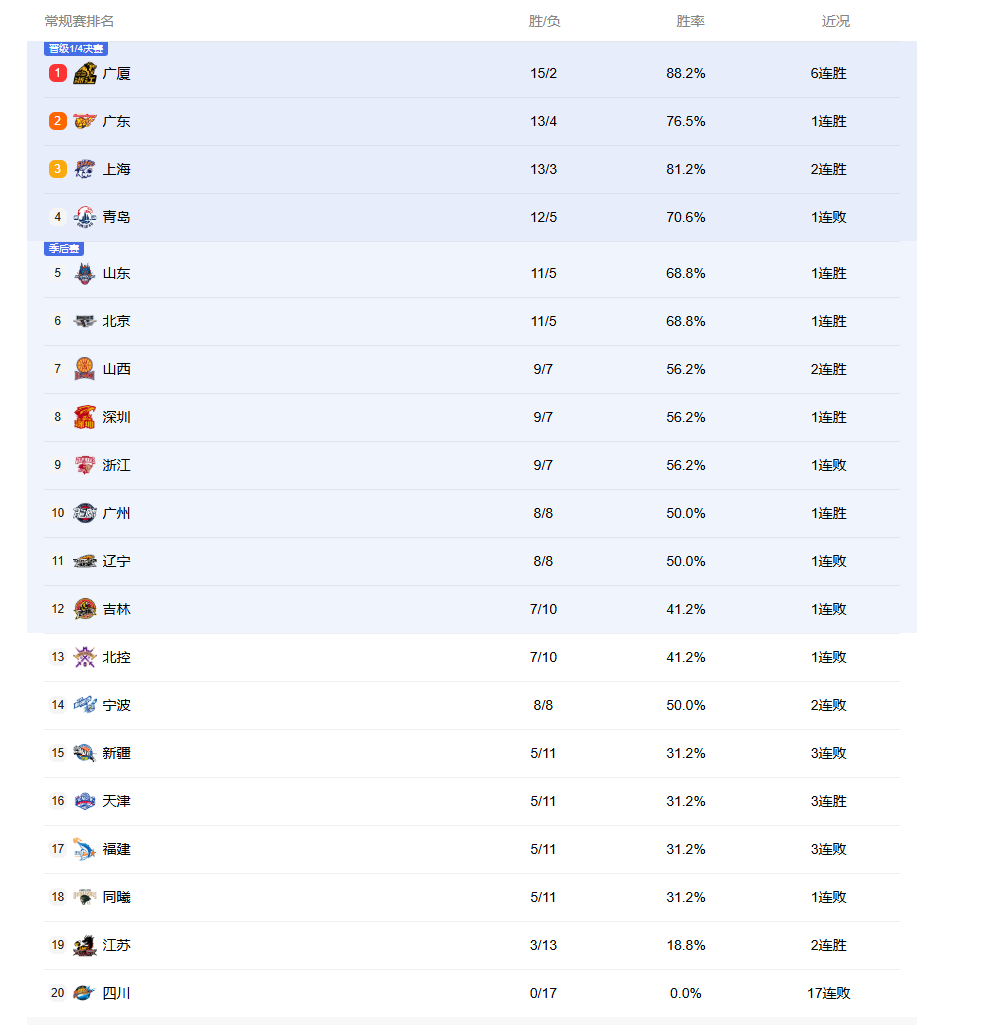Click the 深圳 team logo icon
The image size is (987, 1028).
coord(85,417)
